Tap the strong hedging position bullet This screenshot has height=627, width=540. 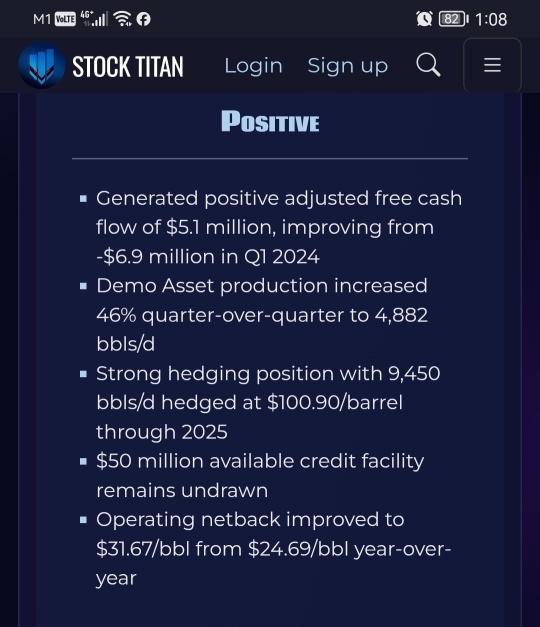[260, 402]
